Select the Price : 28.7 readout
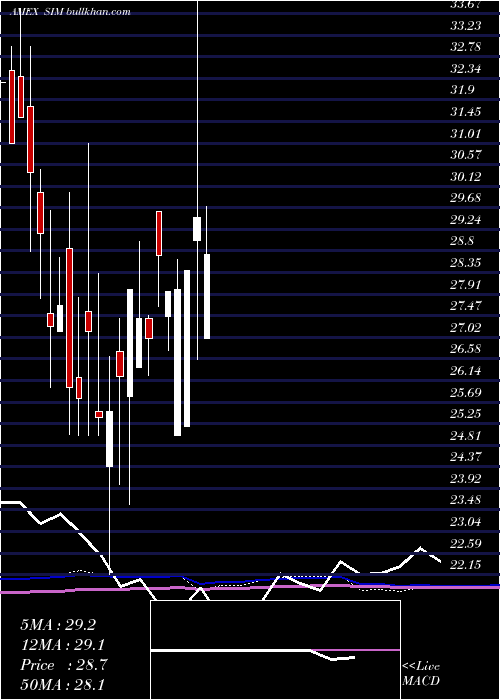Viewport: 500px width, 700px height. coord(63,665)
